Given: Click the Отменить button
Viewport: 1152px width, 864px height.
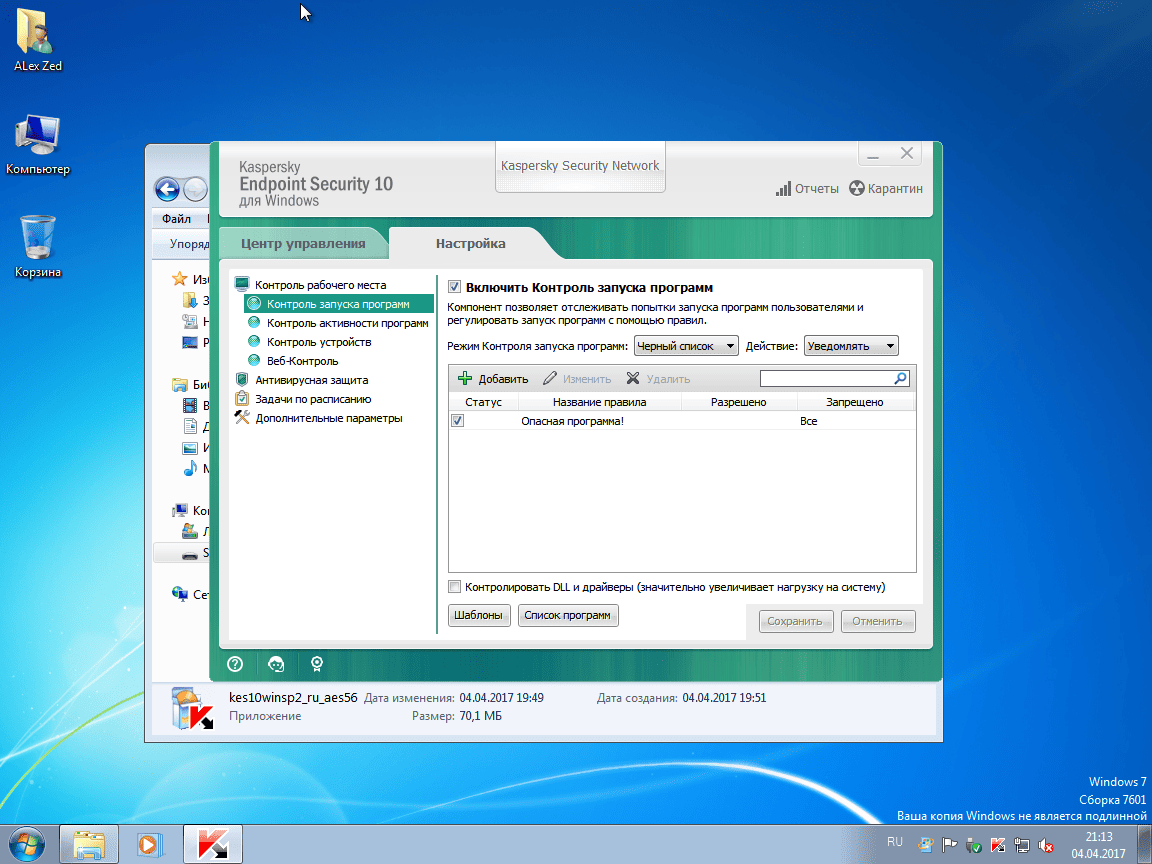Looking at the screenshot, I should click(x=878, y=622).
